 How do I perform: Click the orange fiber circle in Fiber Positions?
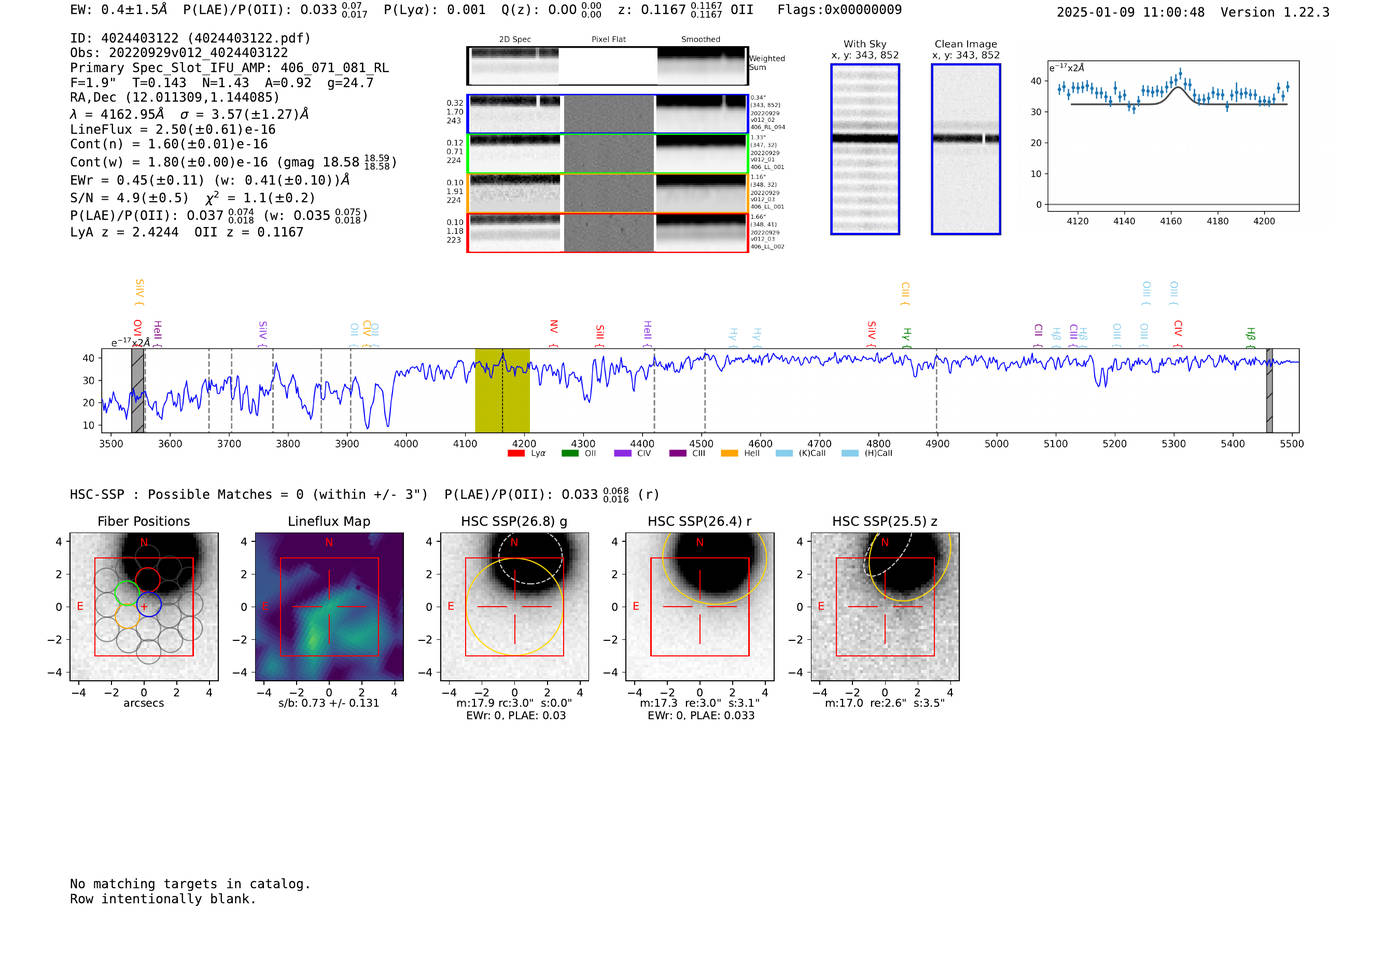128,616
